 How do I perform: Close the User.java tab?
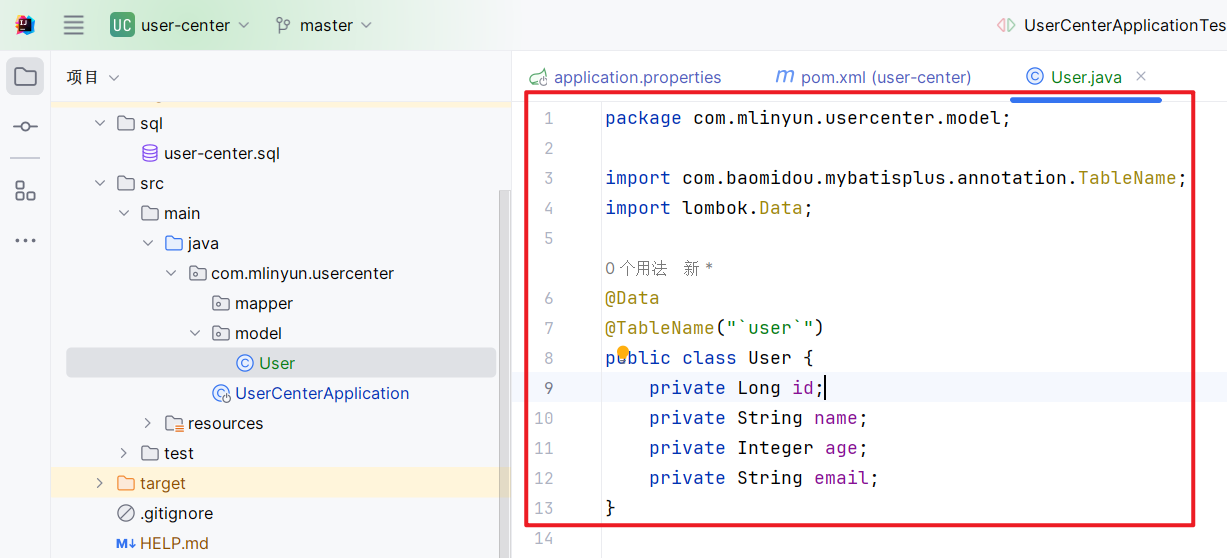[1141, 76]
